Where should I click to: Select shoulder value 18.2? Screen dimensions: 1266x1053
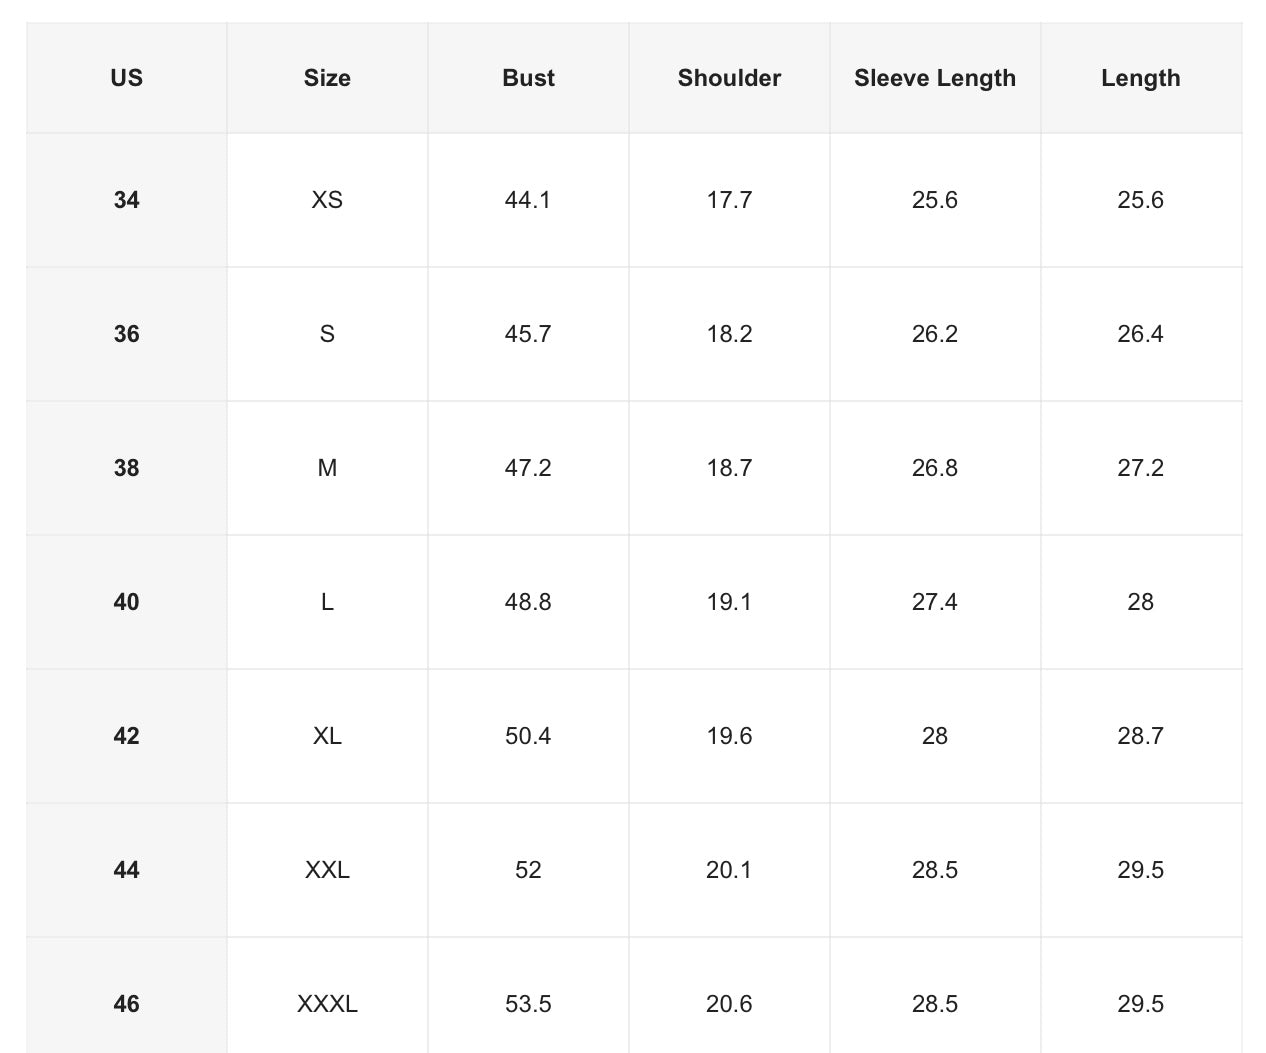click(729, 334)
